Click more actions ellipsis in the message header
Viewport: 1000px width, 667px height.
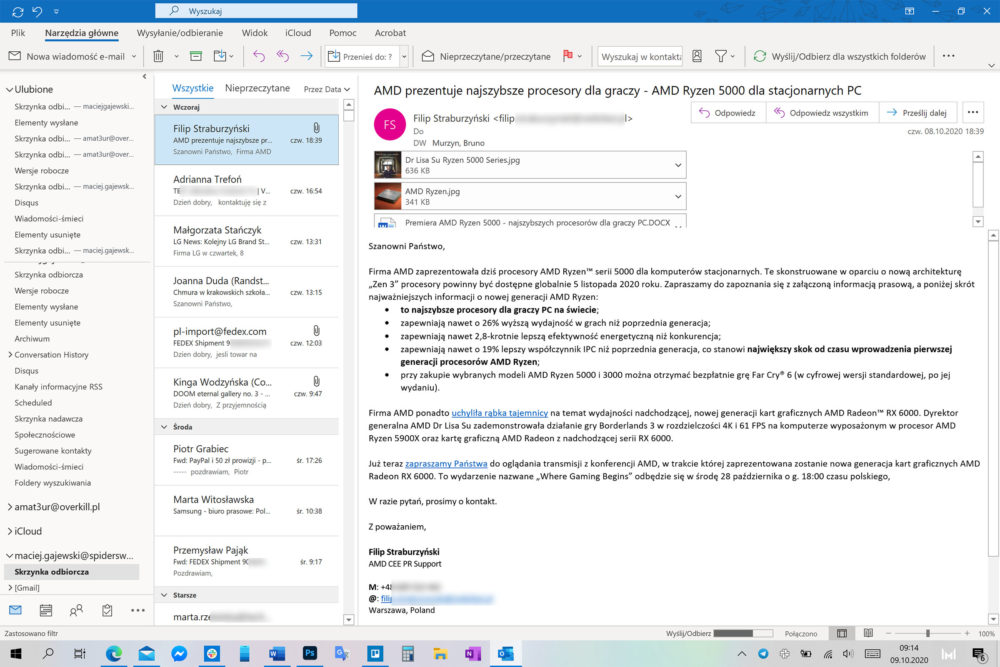pyautogui.click(x=973, y=113)
